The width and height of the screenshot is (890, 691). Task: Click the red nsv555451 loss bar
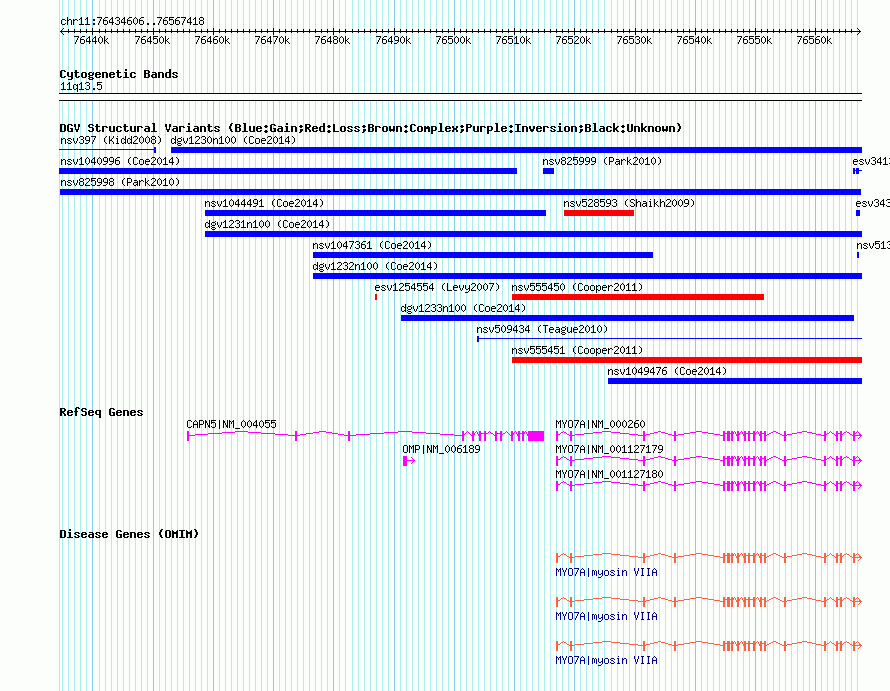(x=687, y=360)
